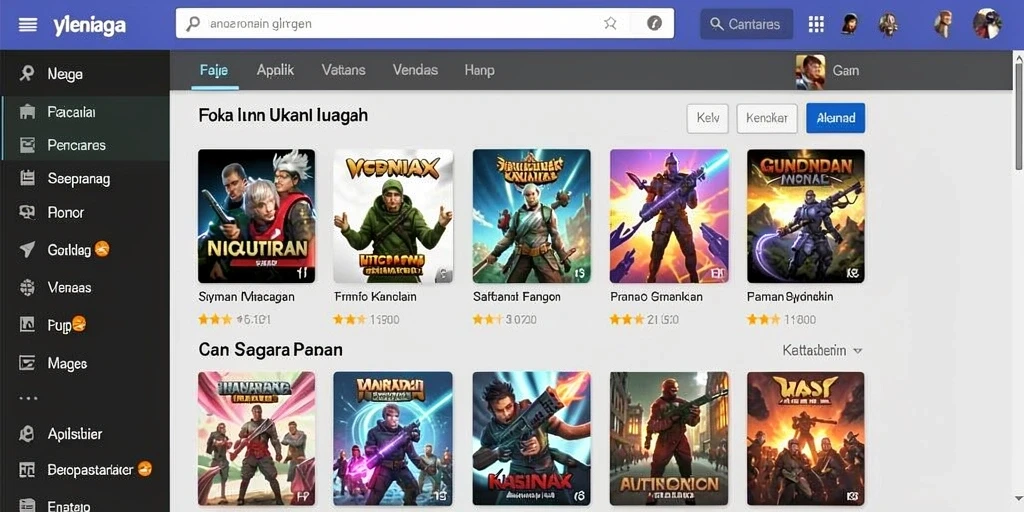Open the Frnnfo Kanclain game thumbnail
The height and width of the screenshot is (512, 1024).
click(393, 216)
